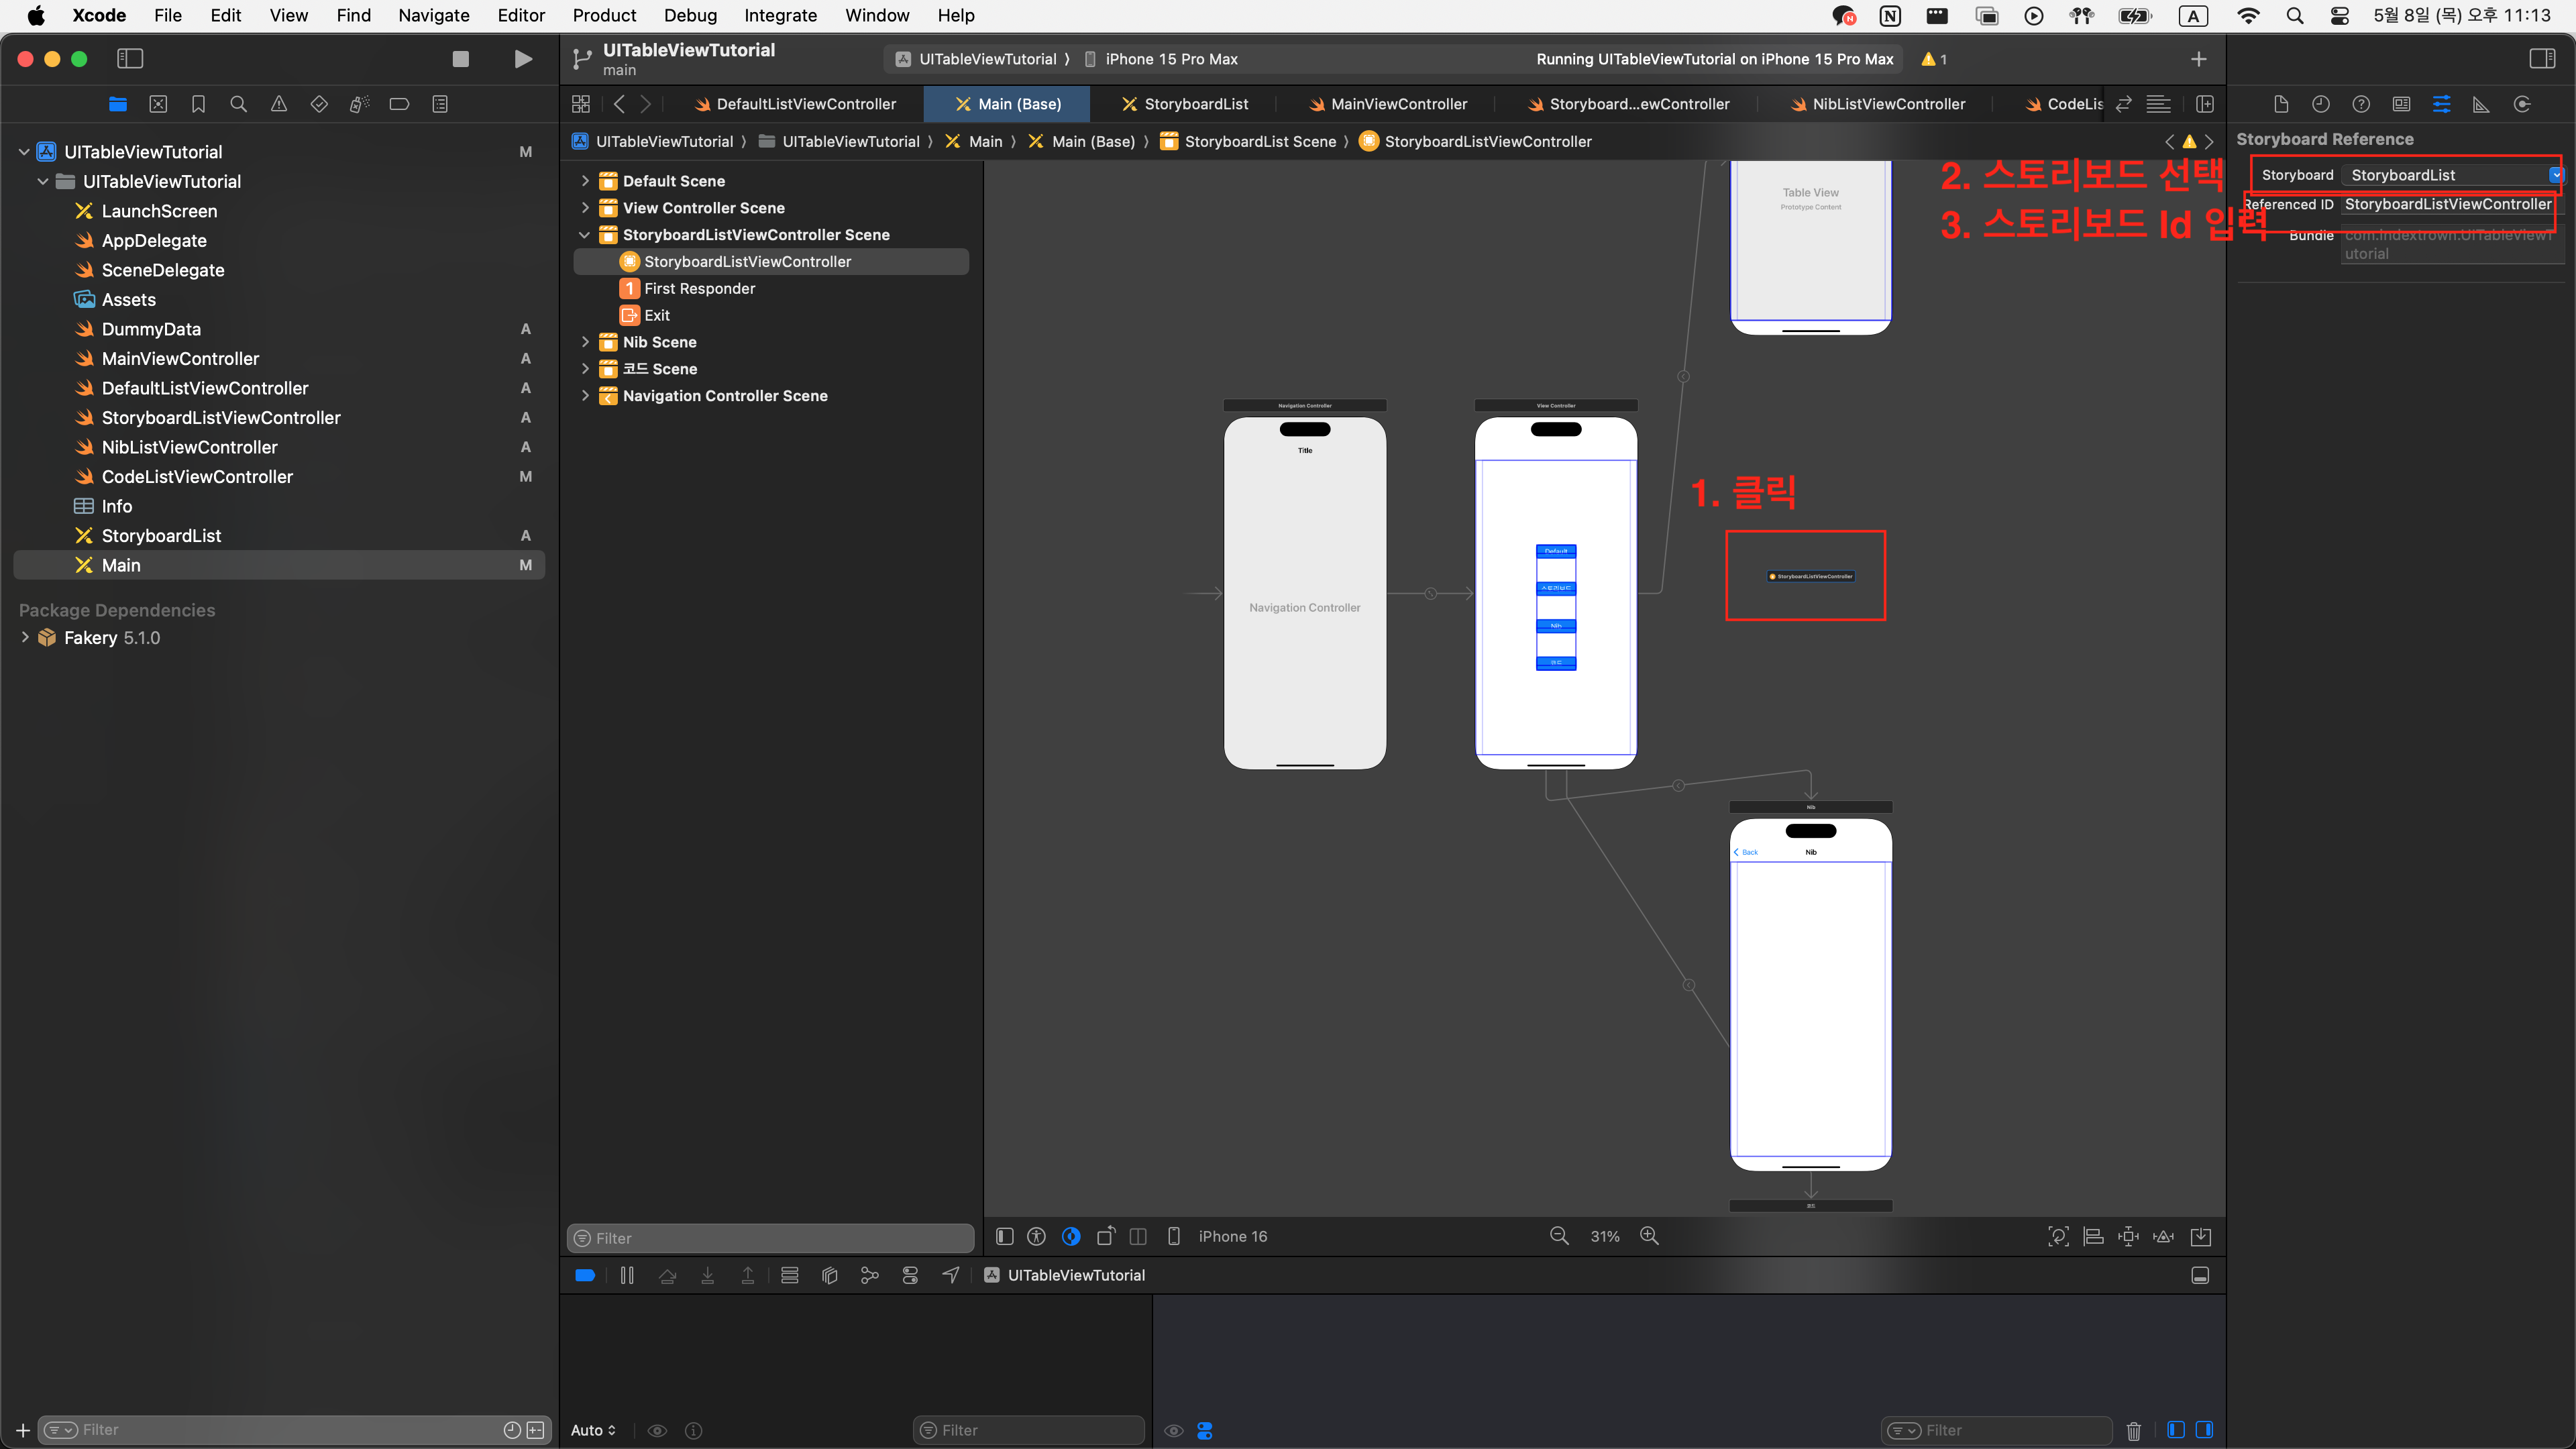Add a new editor tab with plus
This screenshot has height=1449, width=2576.
click(x=2198, y=59)
